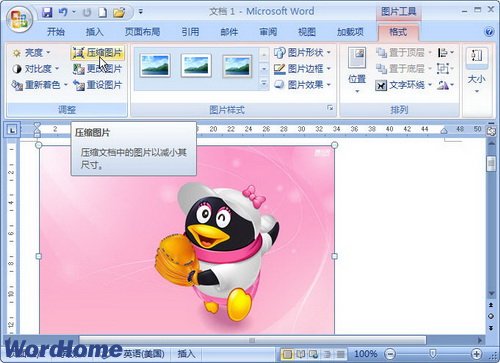Screen dimensions: 500x363
Task: Open file using folder icon
Action: (x=119, y=13)
